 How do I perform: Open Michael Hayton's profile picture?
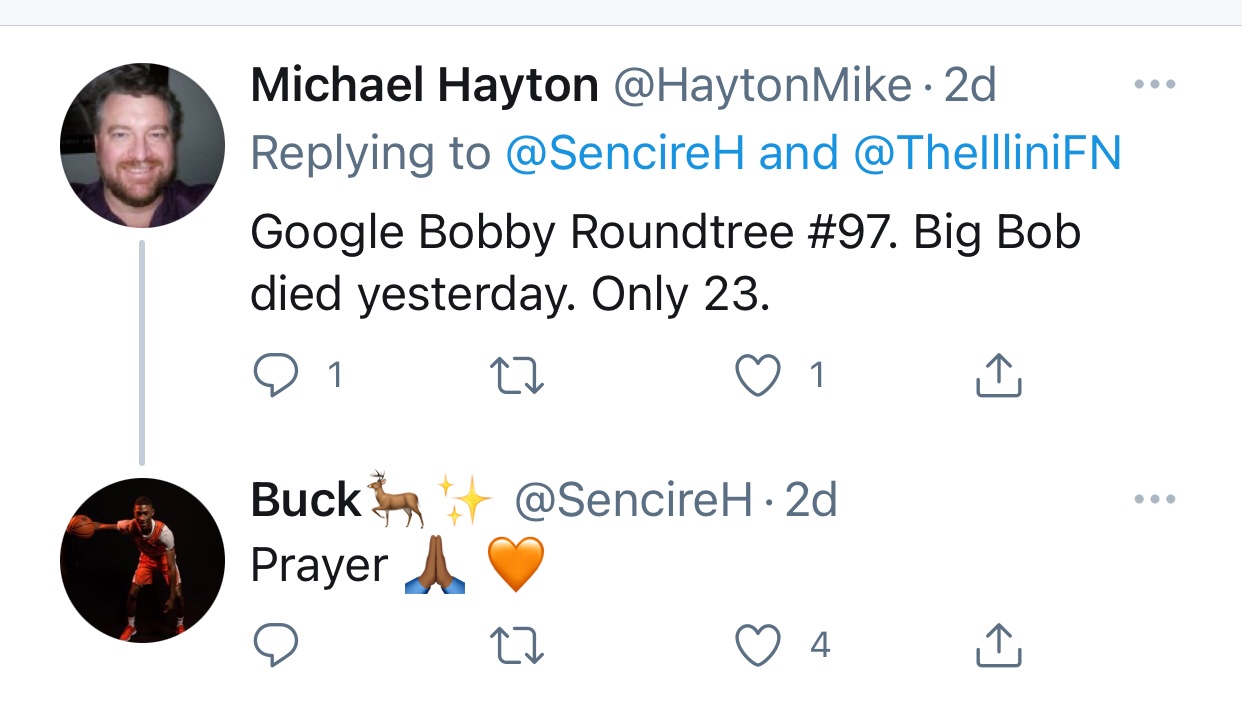[142, 146]
